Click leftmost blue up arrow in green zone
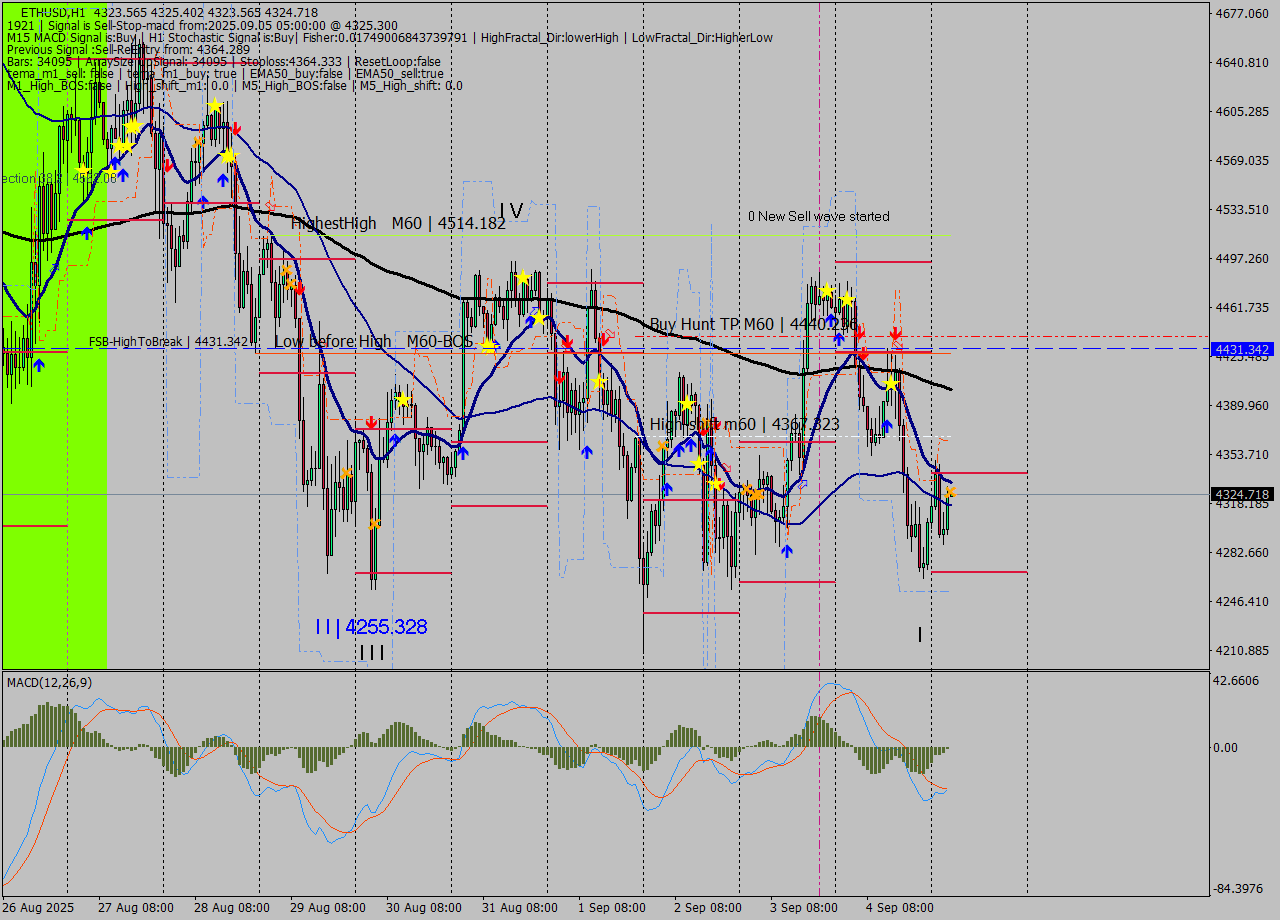This screenshot has height=920, width=1280. tap(38, 365)
